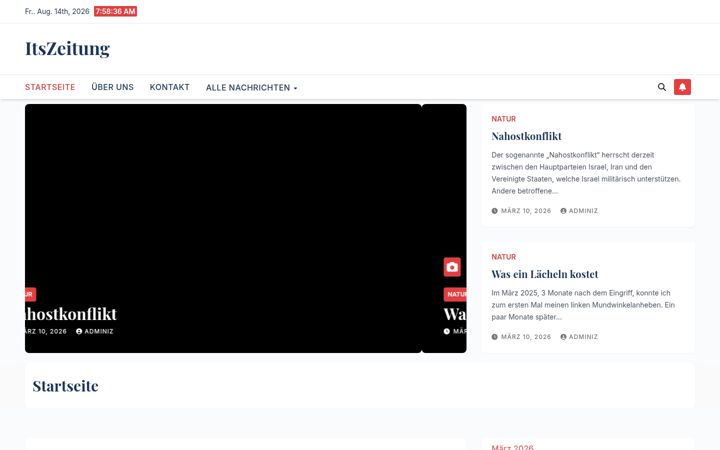The image size is (720, 450).
Task: Click März 10, 2026 date in Nahostkonflikt card
Action: tap(526, 211)
